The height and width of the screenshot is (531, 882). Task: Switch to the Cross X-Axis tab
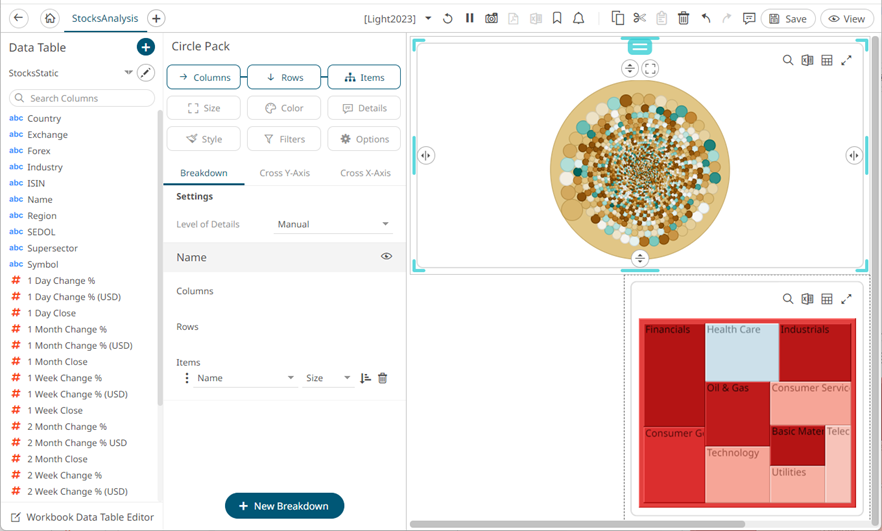click(365, 173)
